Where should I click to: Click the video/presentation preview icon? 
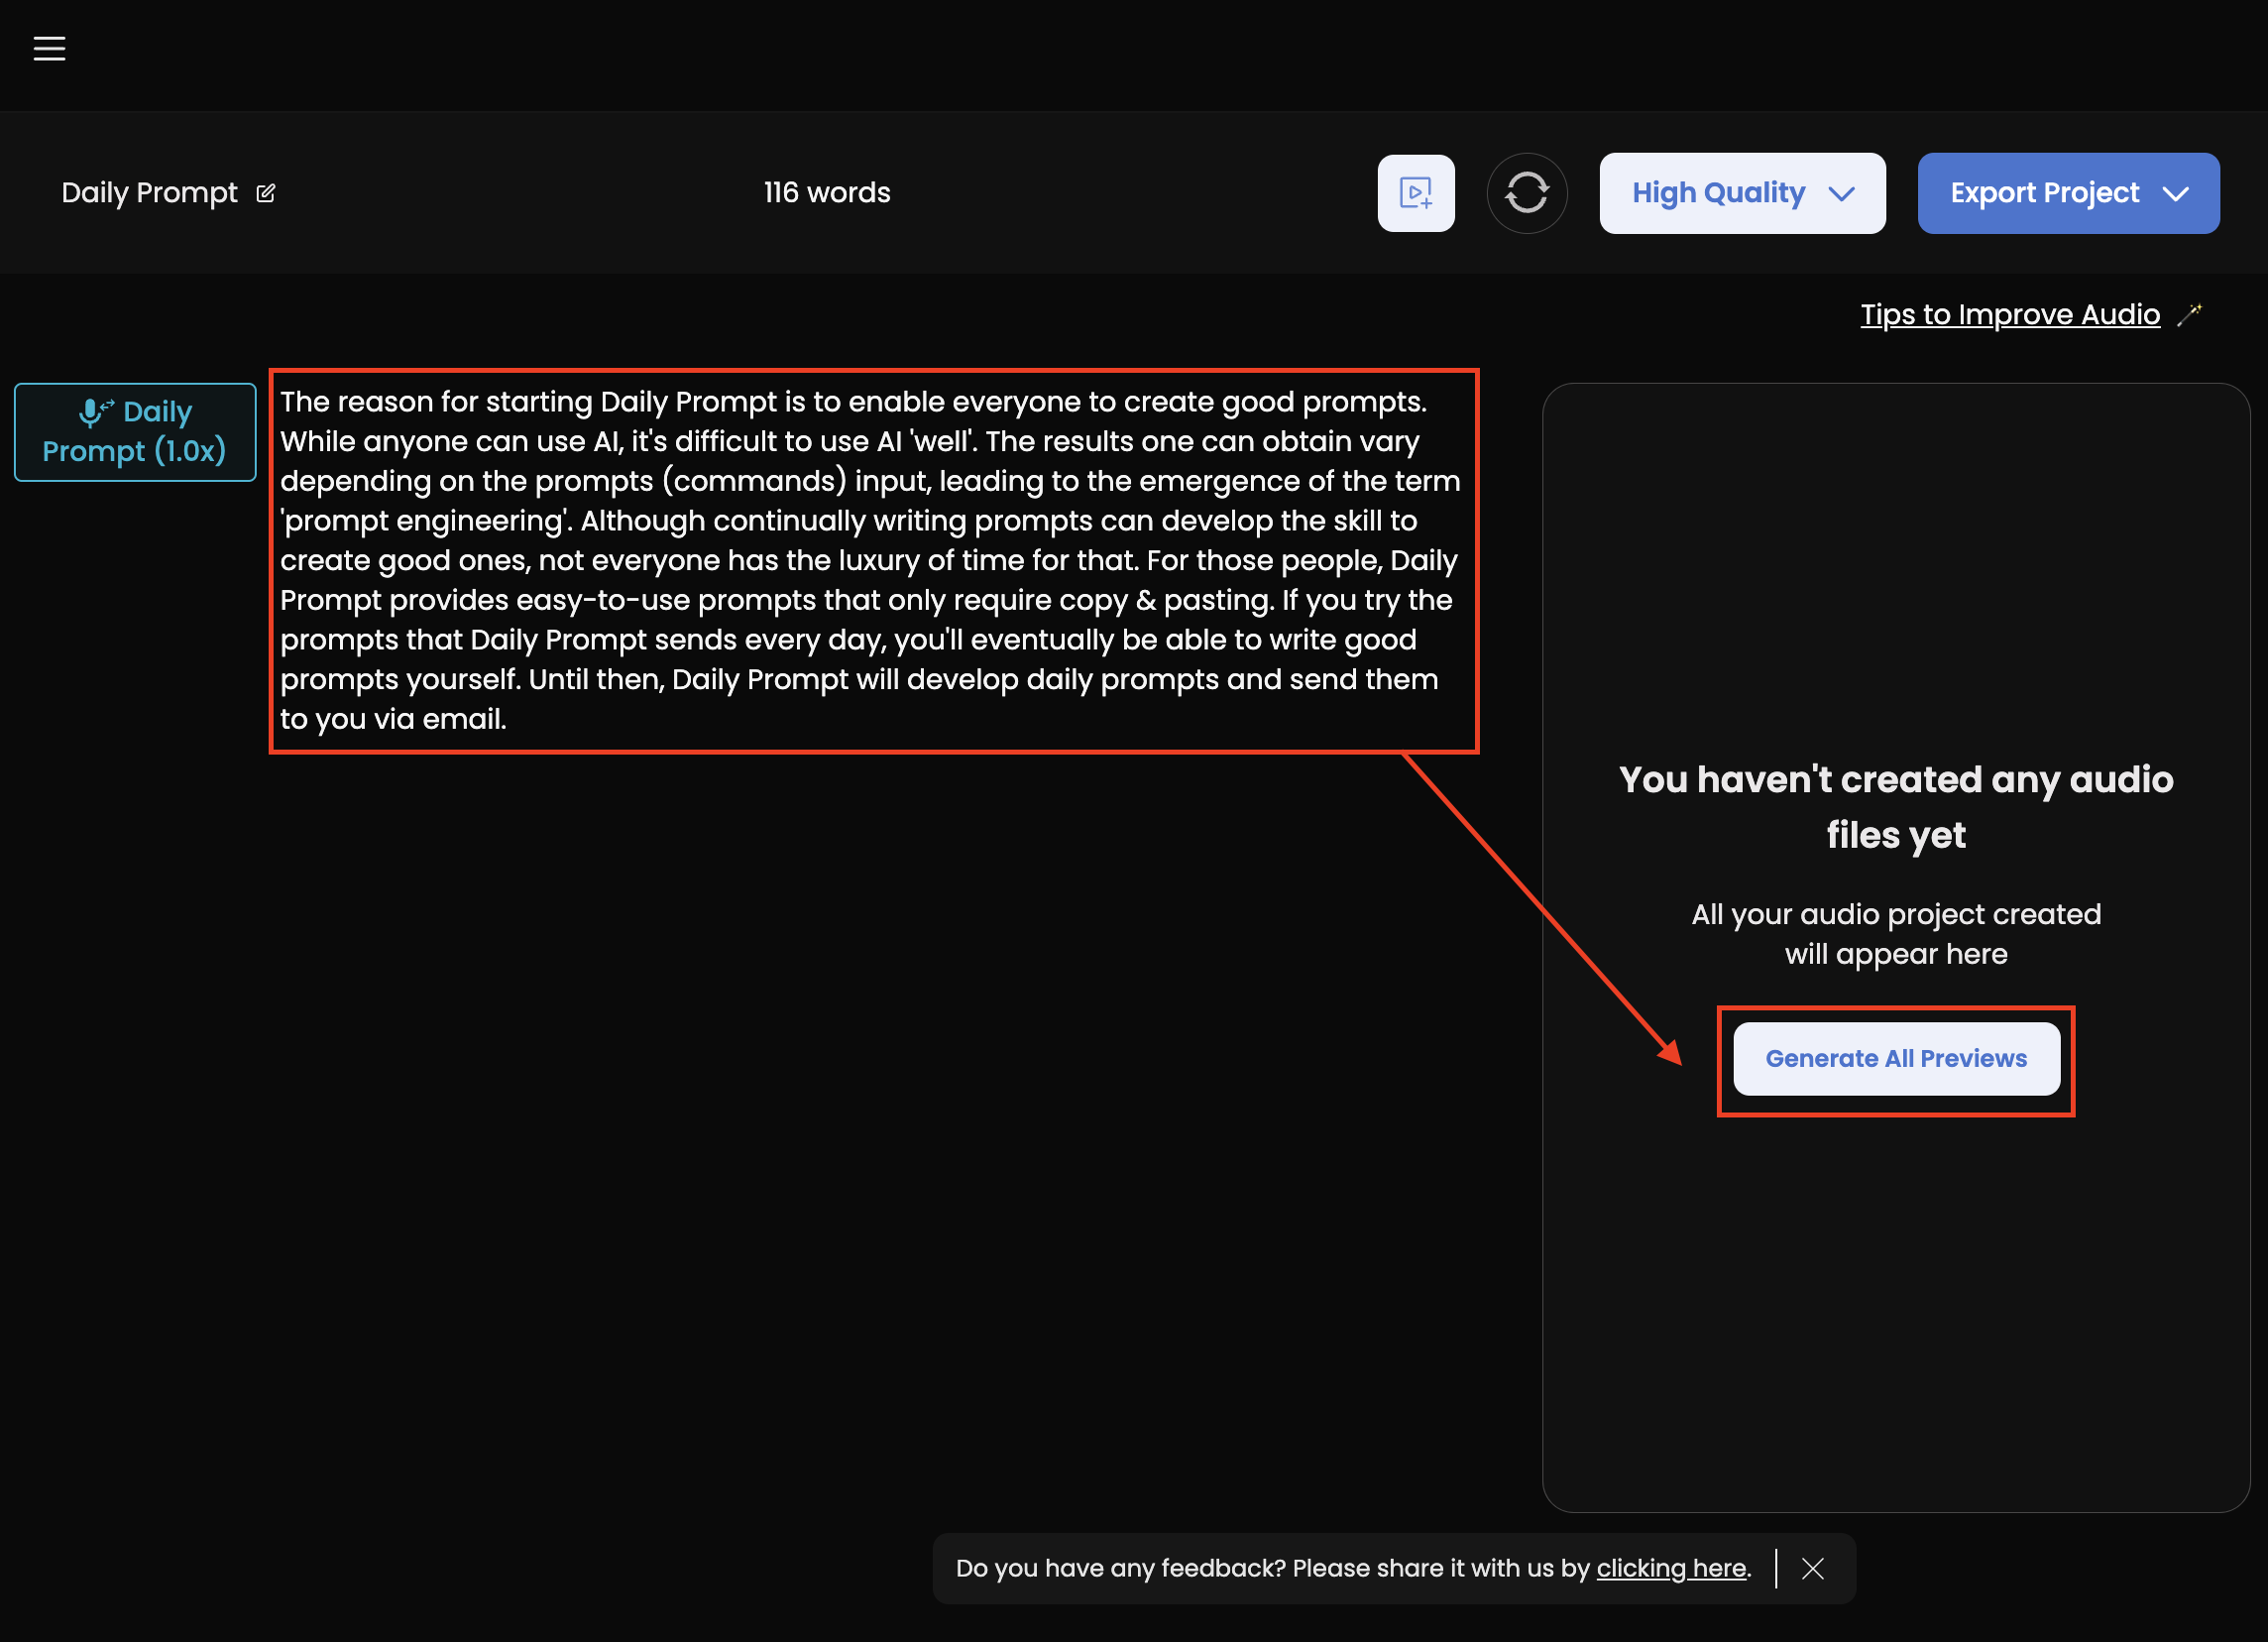1416,193
